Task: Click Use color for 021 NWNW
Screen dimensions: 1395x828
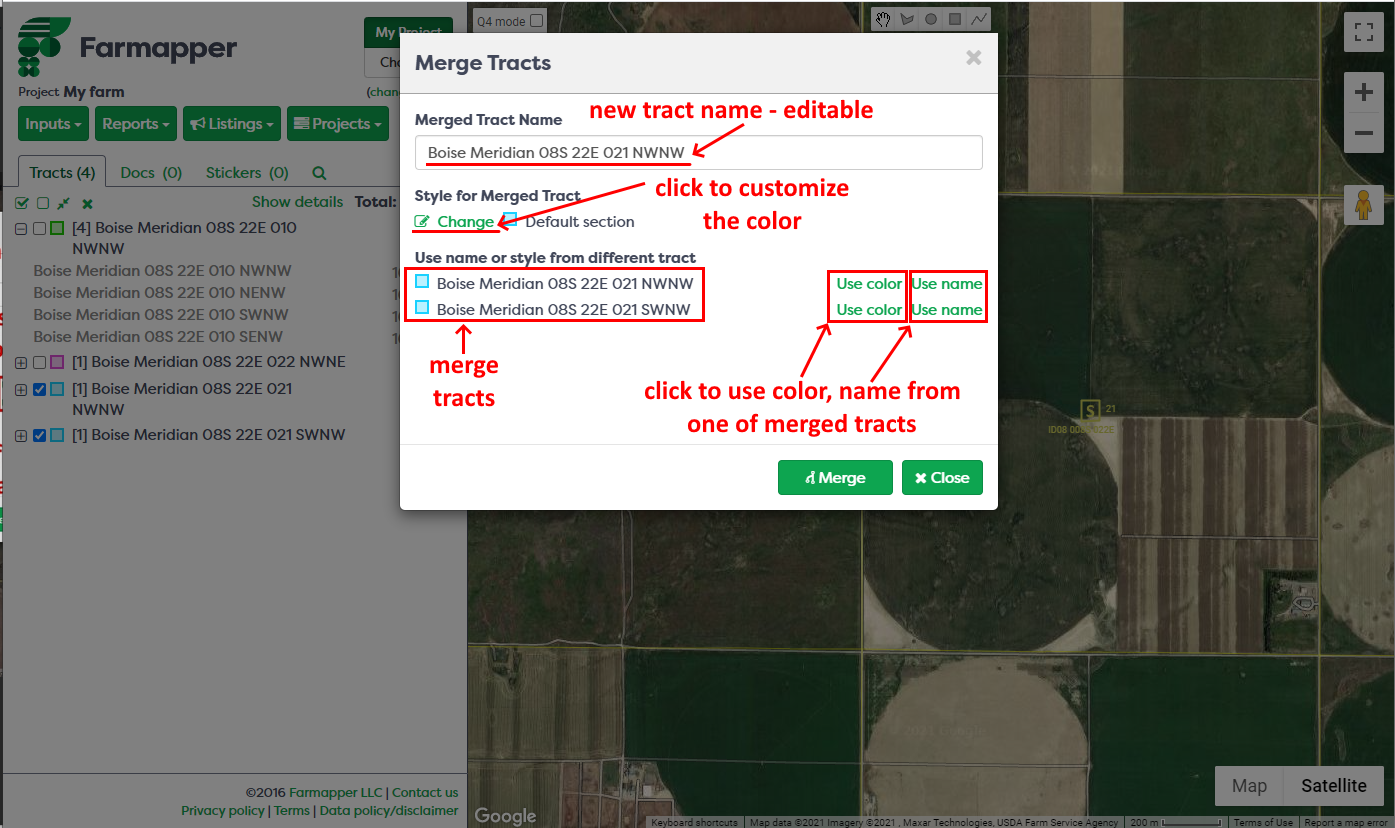Action: pyautogui.click(x=869, y=284)
